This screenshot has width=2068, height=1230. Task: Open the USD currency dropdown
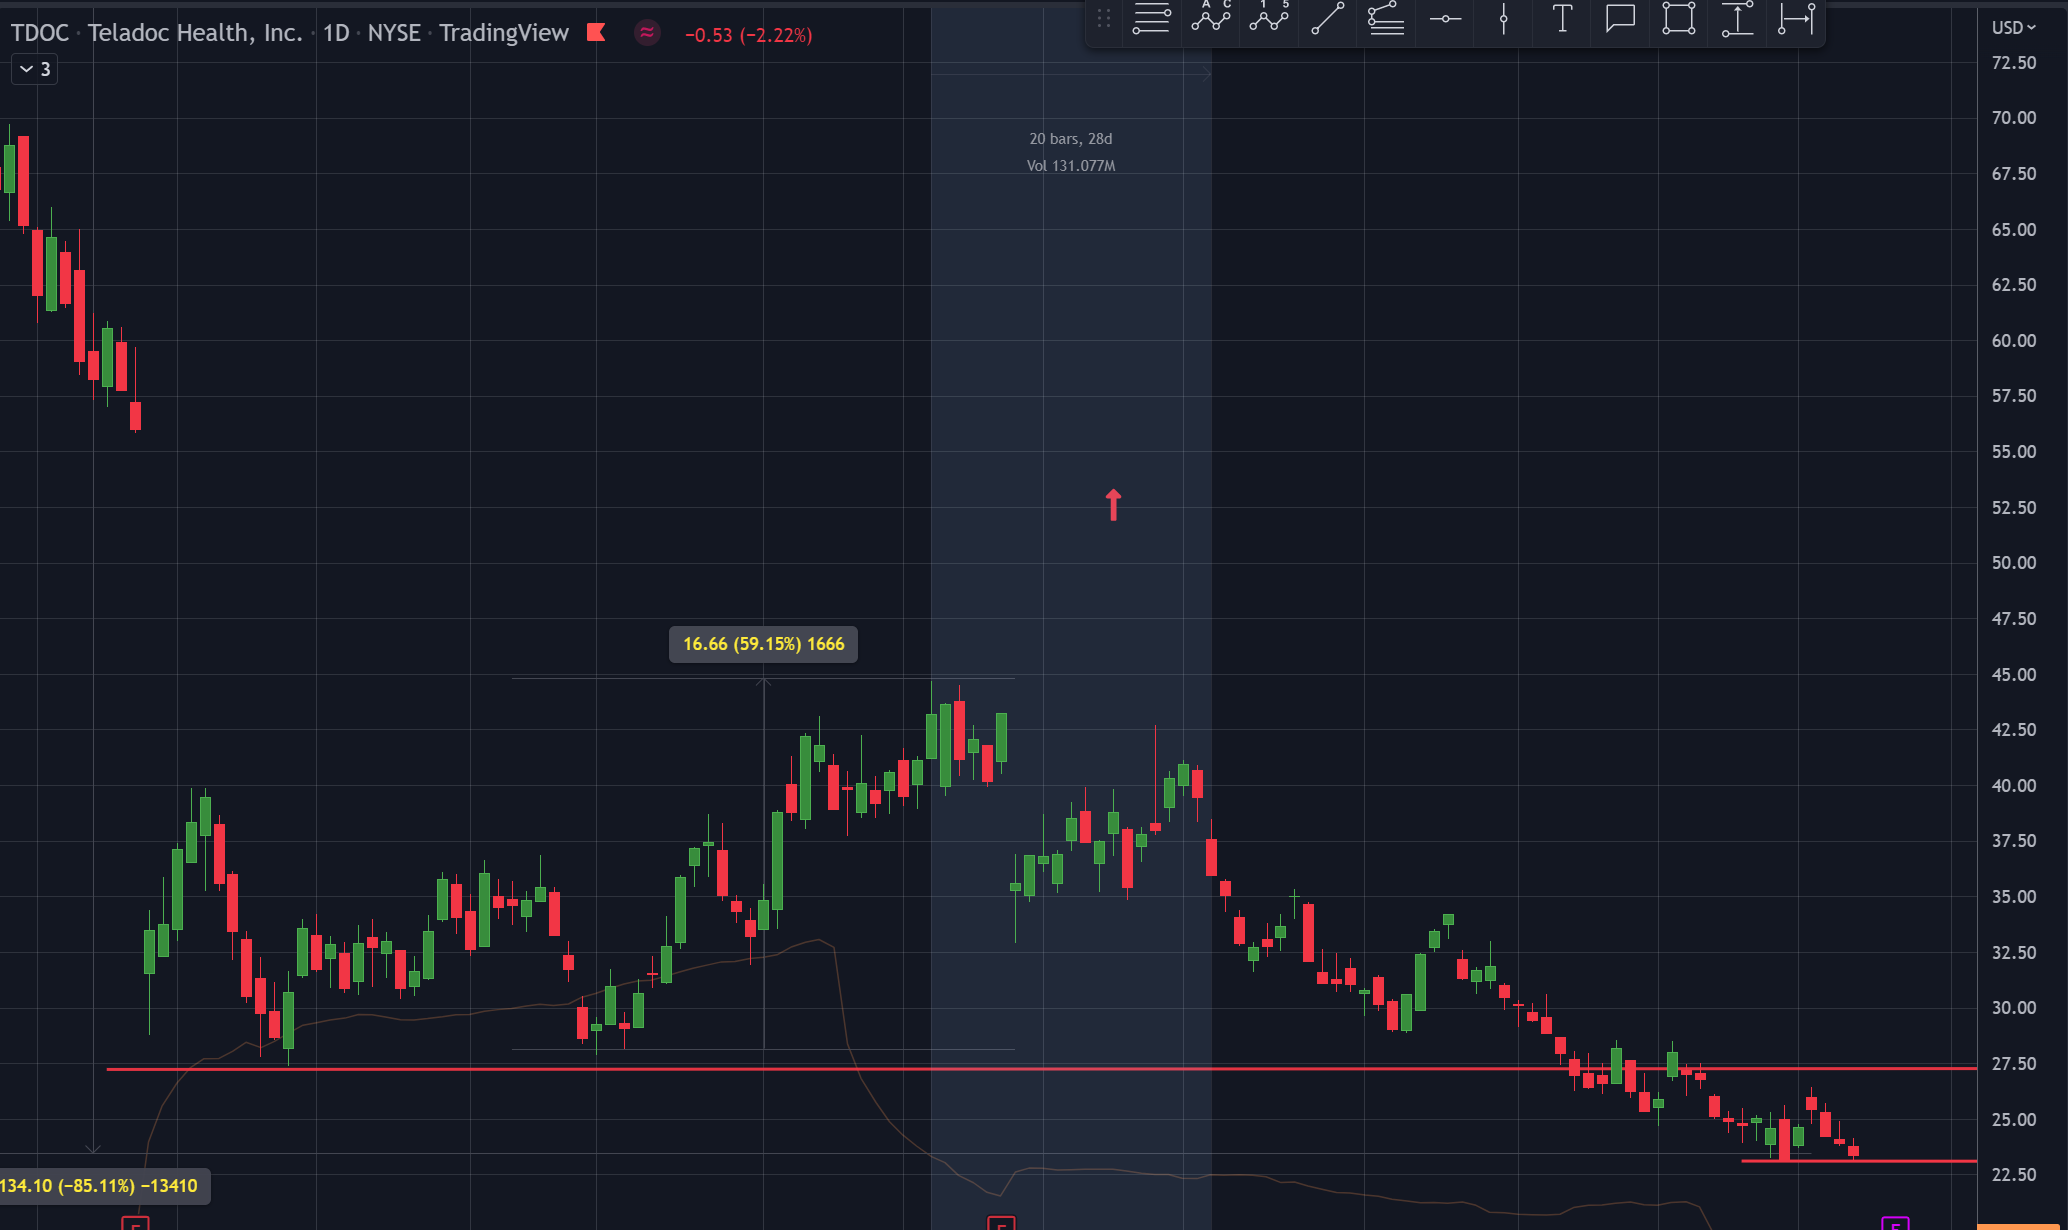tap(2013, 28)
